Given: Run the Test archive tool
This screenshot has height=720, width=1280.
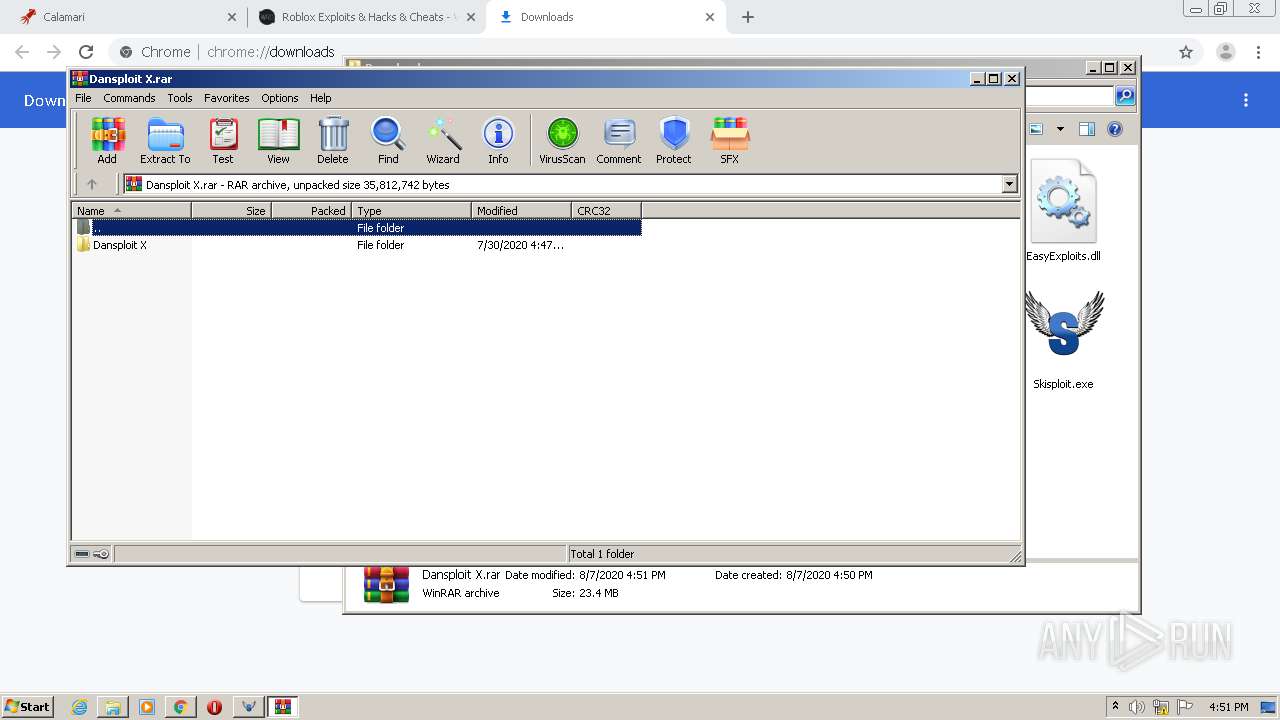Looking at the screenshot, I should click(x=223, y=140).
